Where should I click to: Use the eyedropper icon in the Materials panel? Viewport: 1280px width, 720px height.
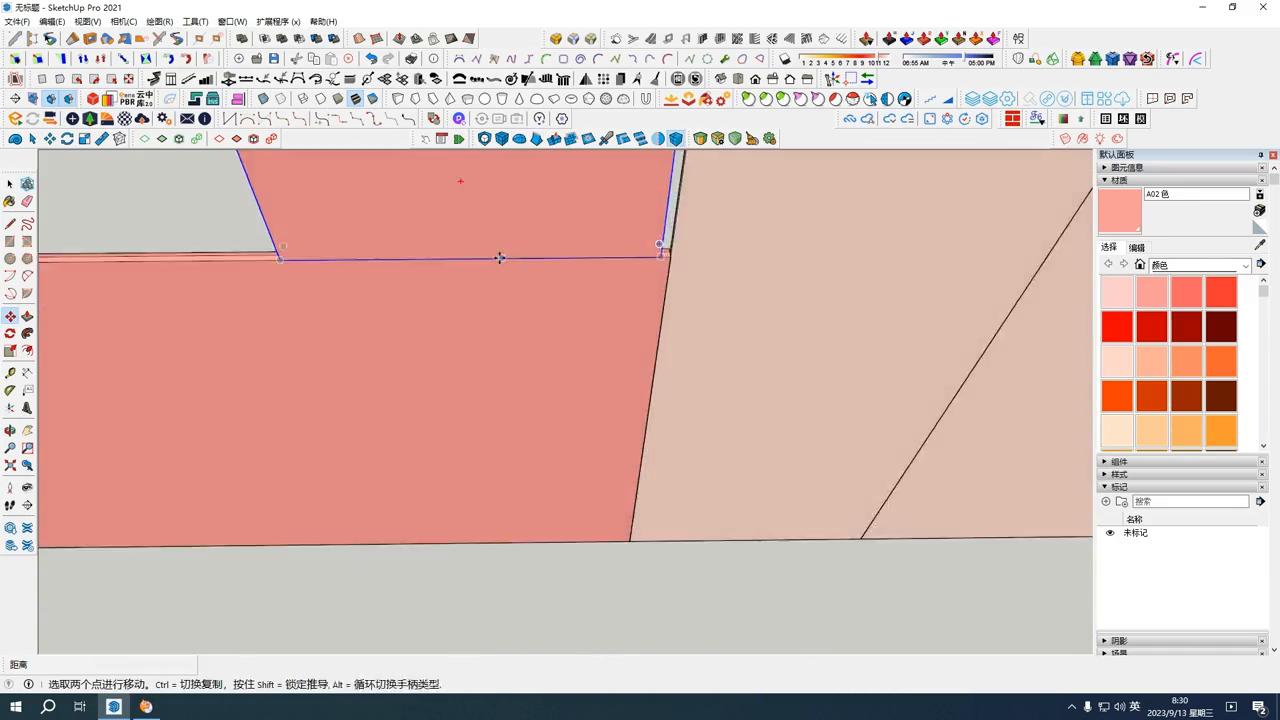[x=1258, y=245]
